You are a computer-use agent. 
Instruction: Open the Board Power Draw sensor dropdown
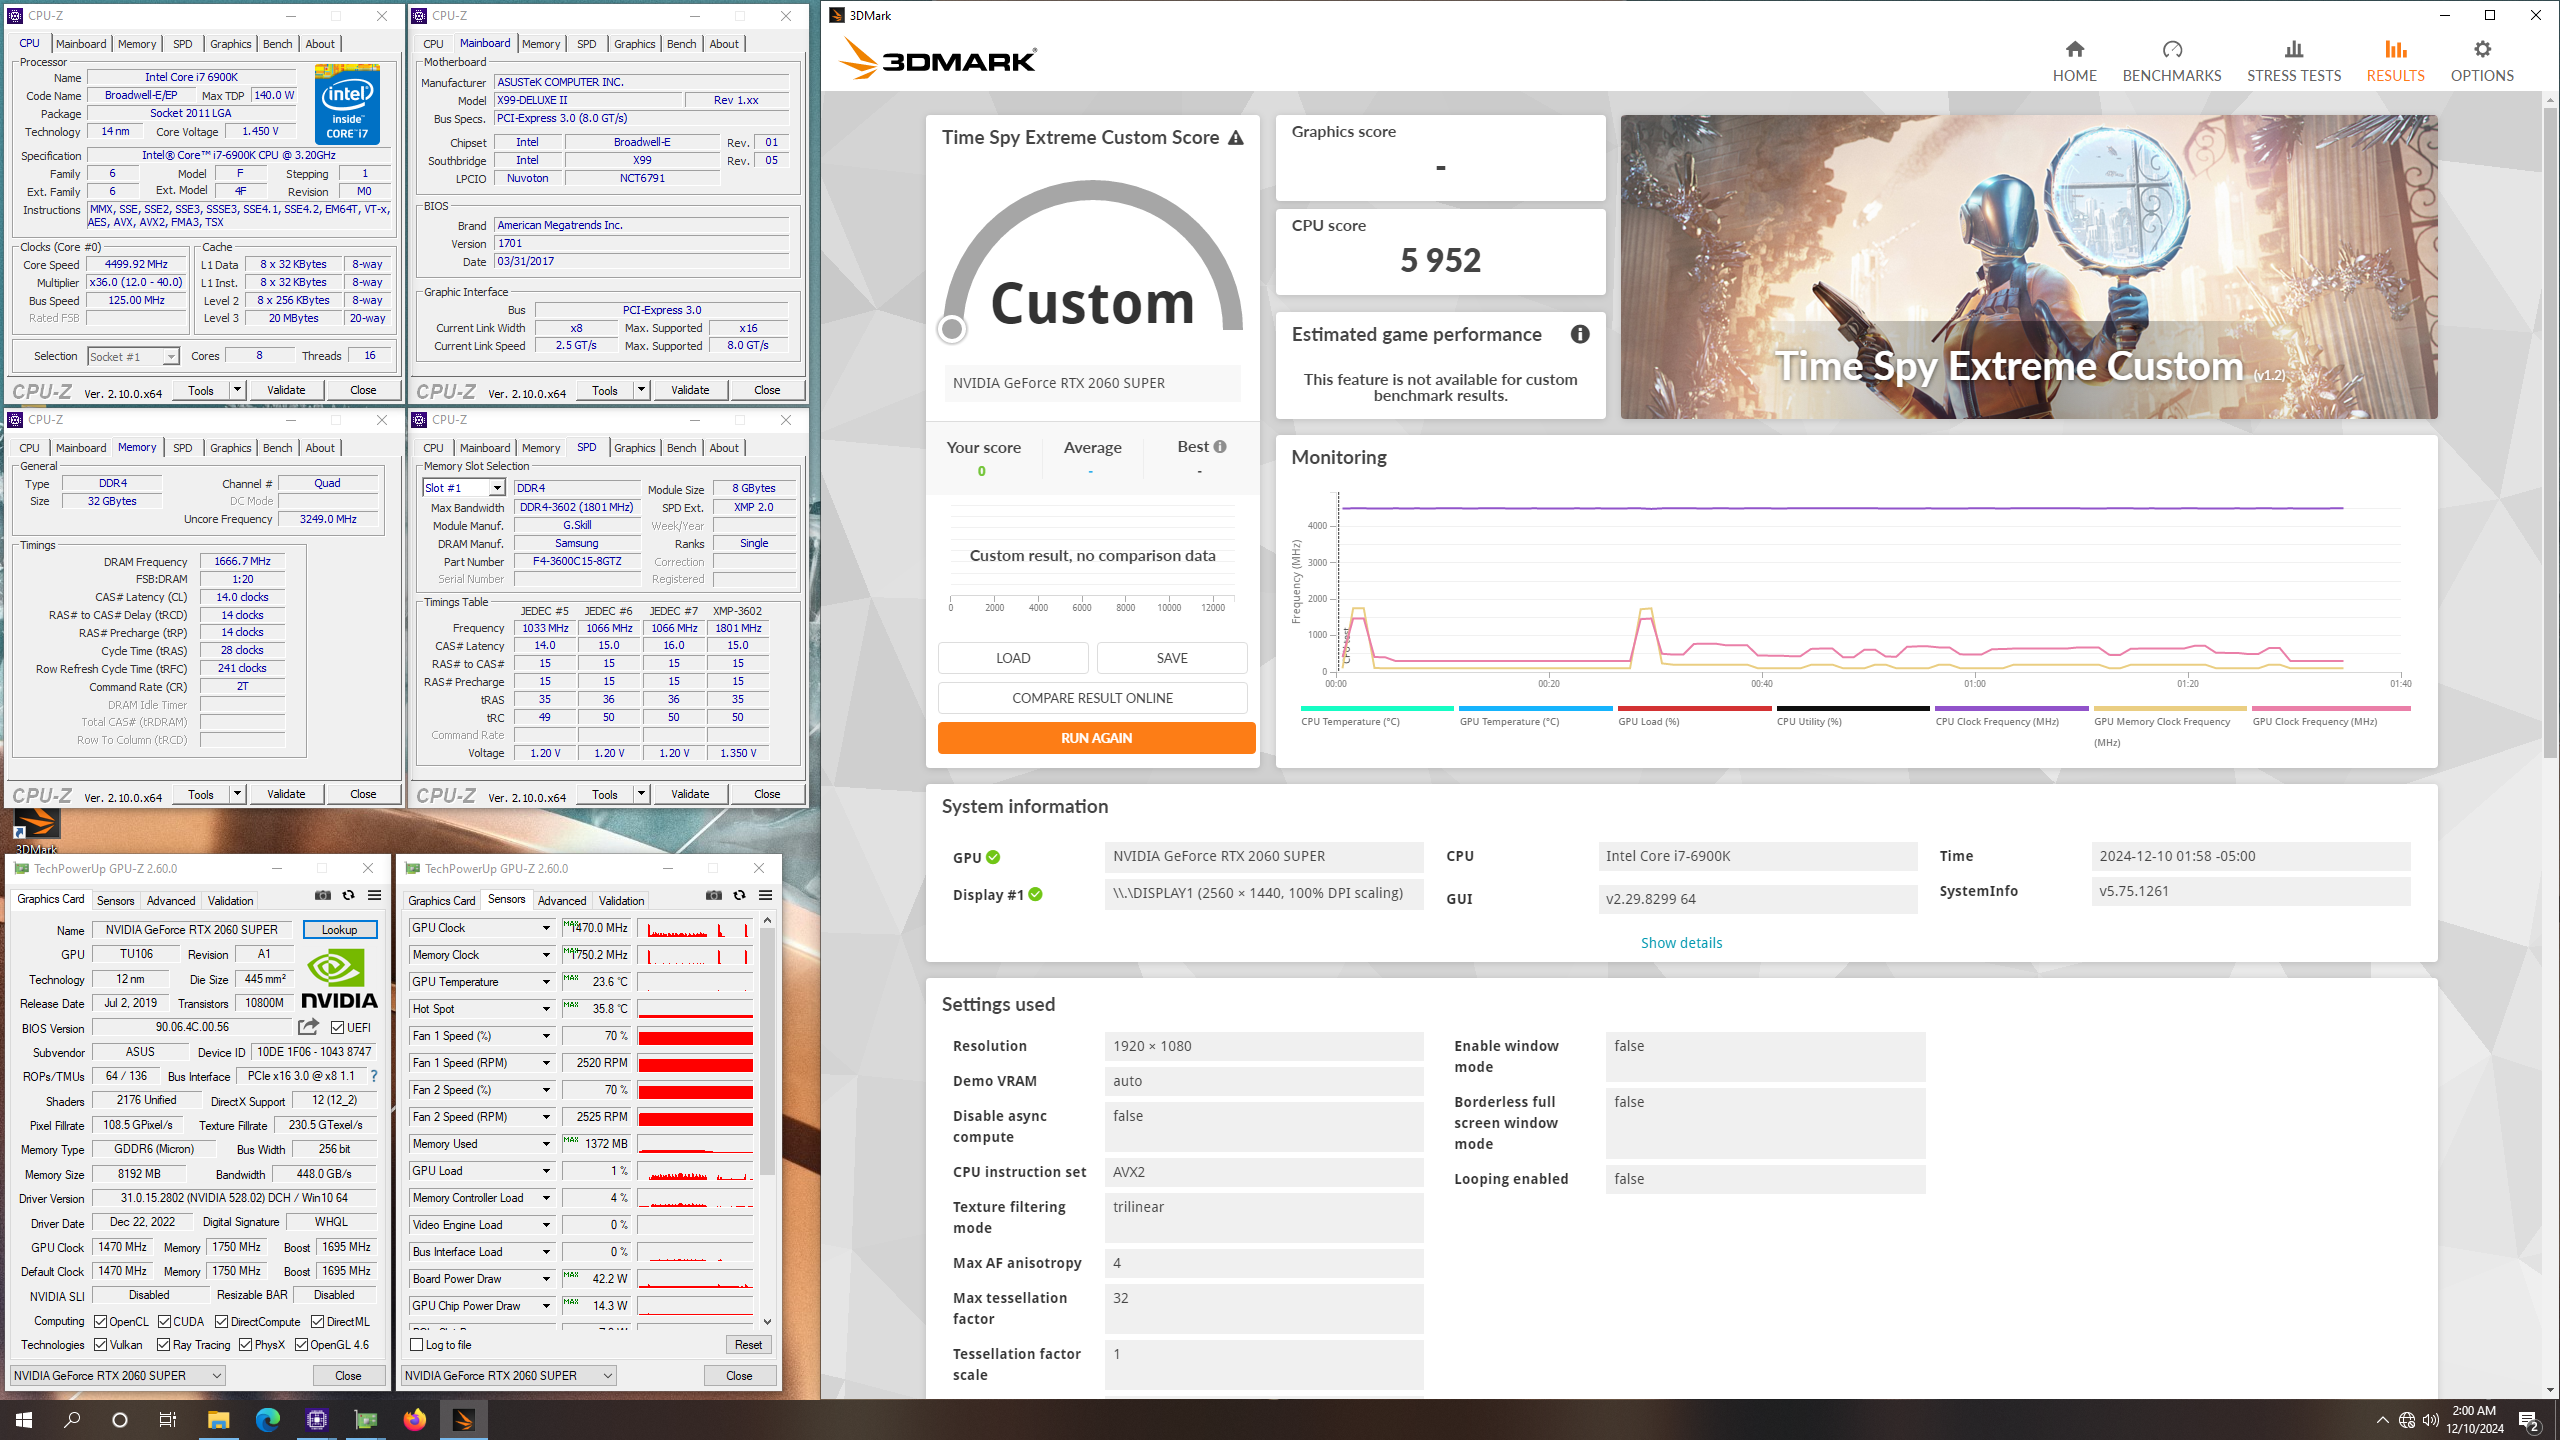click(x=546, y=1279)
